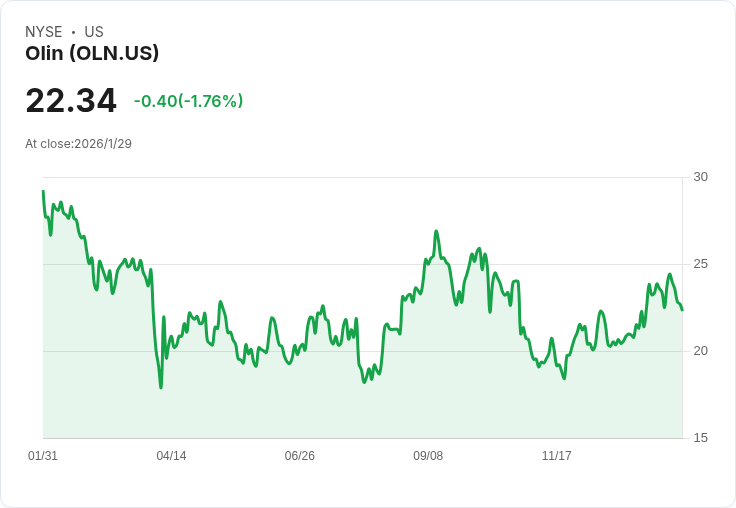736x508 pixels.
Task: Click the 20 price axis label
Action: coord(701,351)
